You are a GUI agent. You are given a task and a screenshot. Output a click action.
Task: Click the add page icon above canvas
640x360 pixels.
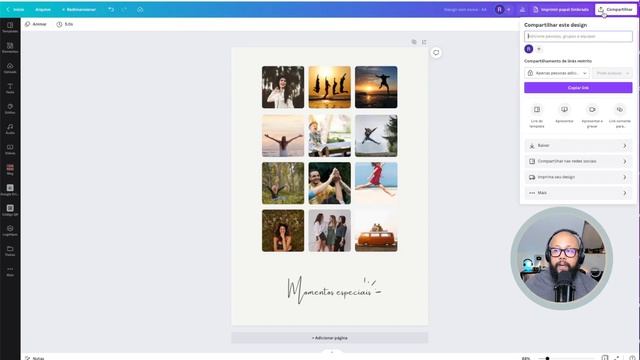(424, 42)
